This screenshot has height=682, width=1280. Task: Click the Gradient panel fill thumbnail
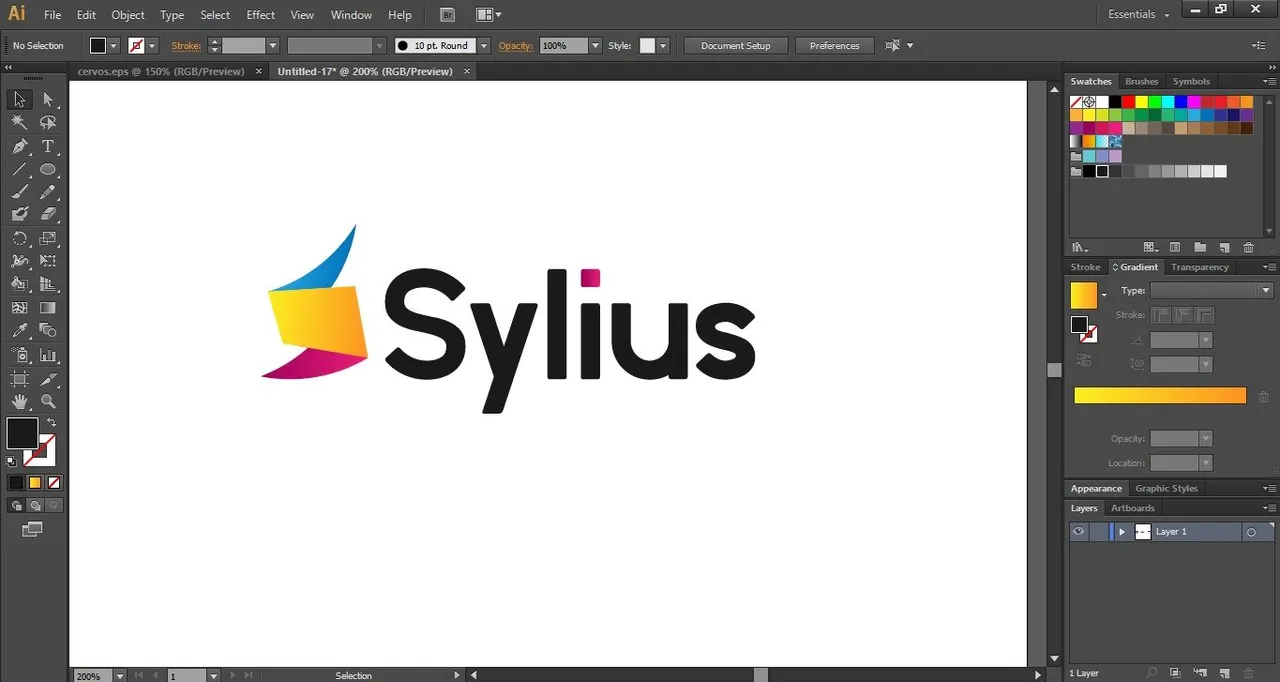click(x=1084, y=295)
